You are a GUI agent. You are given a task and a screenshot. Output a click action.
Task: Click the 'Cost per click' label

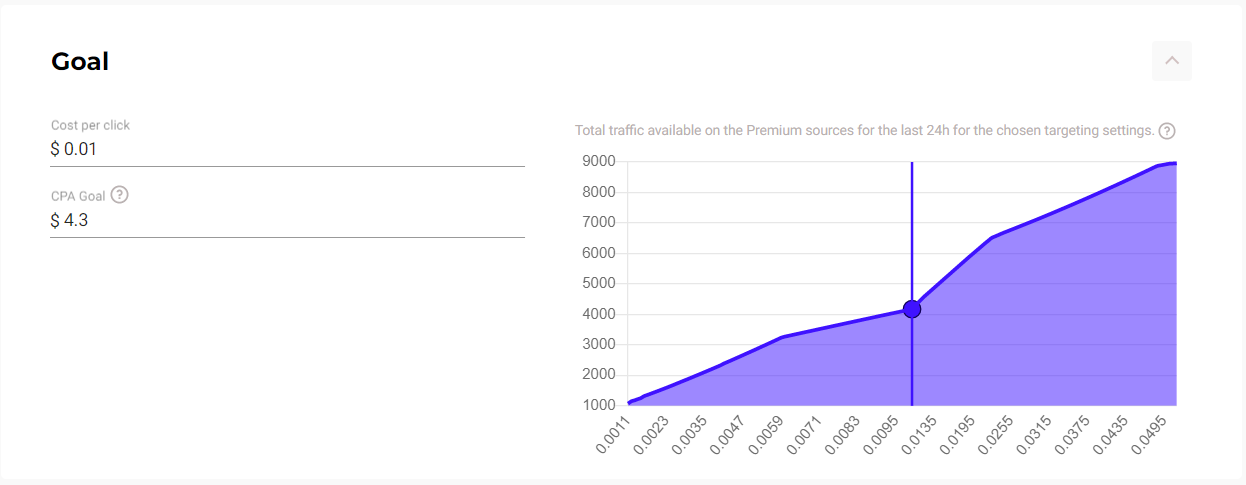pyautogui.click(x=90, y=125)
